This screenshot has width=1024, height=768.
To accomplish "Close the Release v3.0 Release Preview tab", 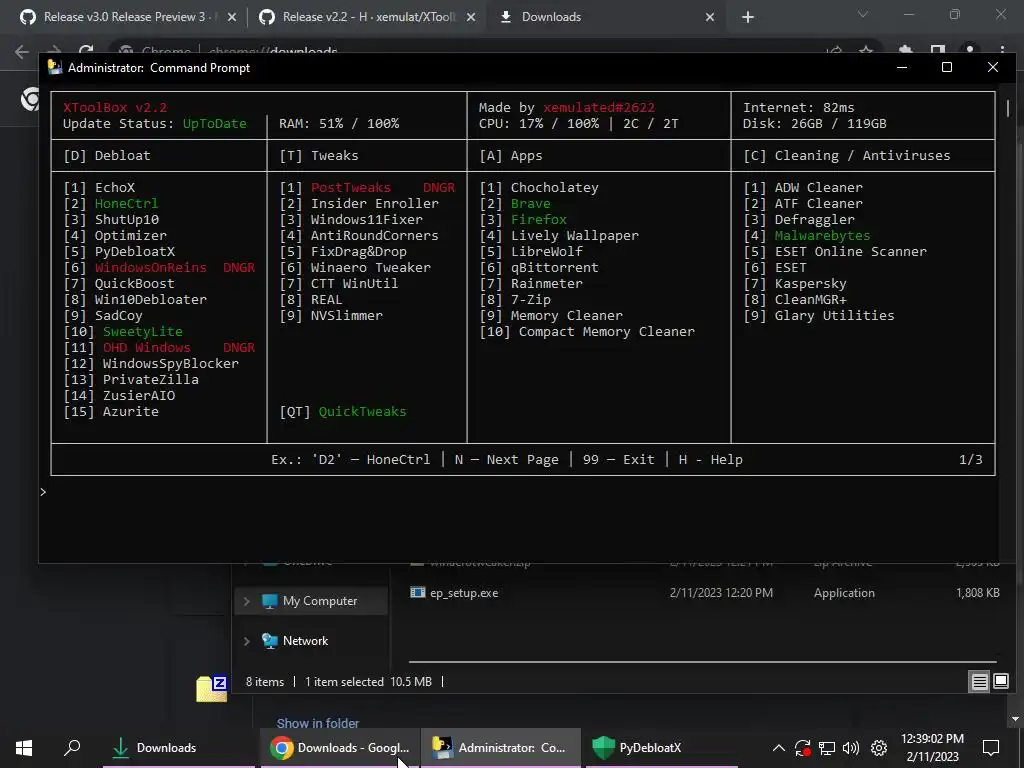I will pos(231,17).
